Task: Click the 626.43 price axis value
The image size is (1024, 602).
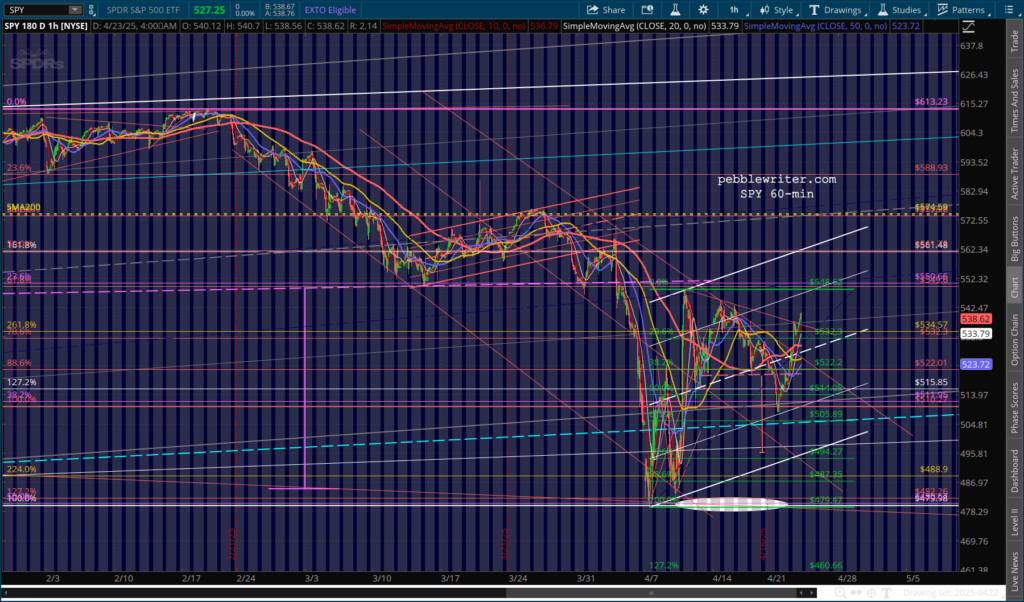Action: tap(974, 75)
